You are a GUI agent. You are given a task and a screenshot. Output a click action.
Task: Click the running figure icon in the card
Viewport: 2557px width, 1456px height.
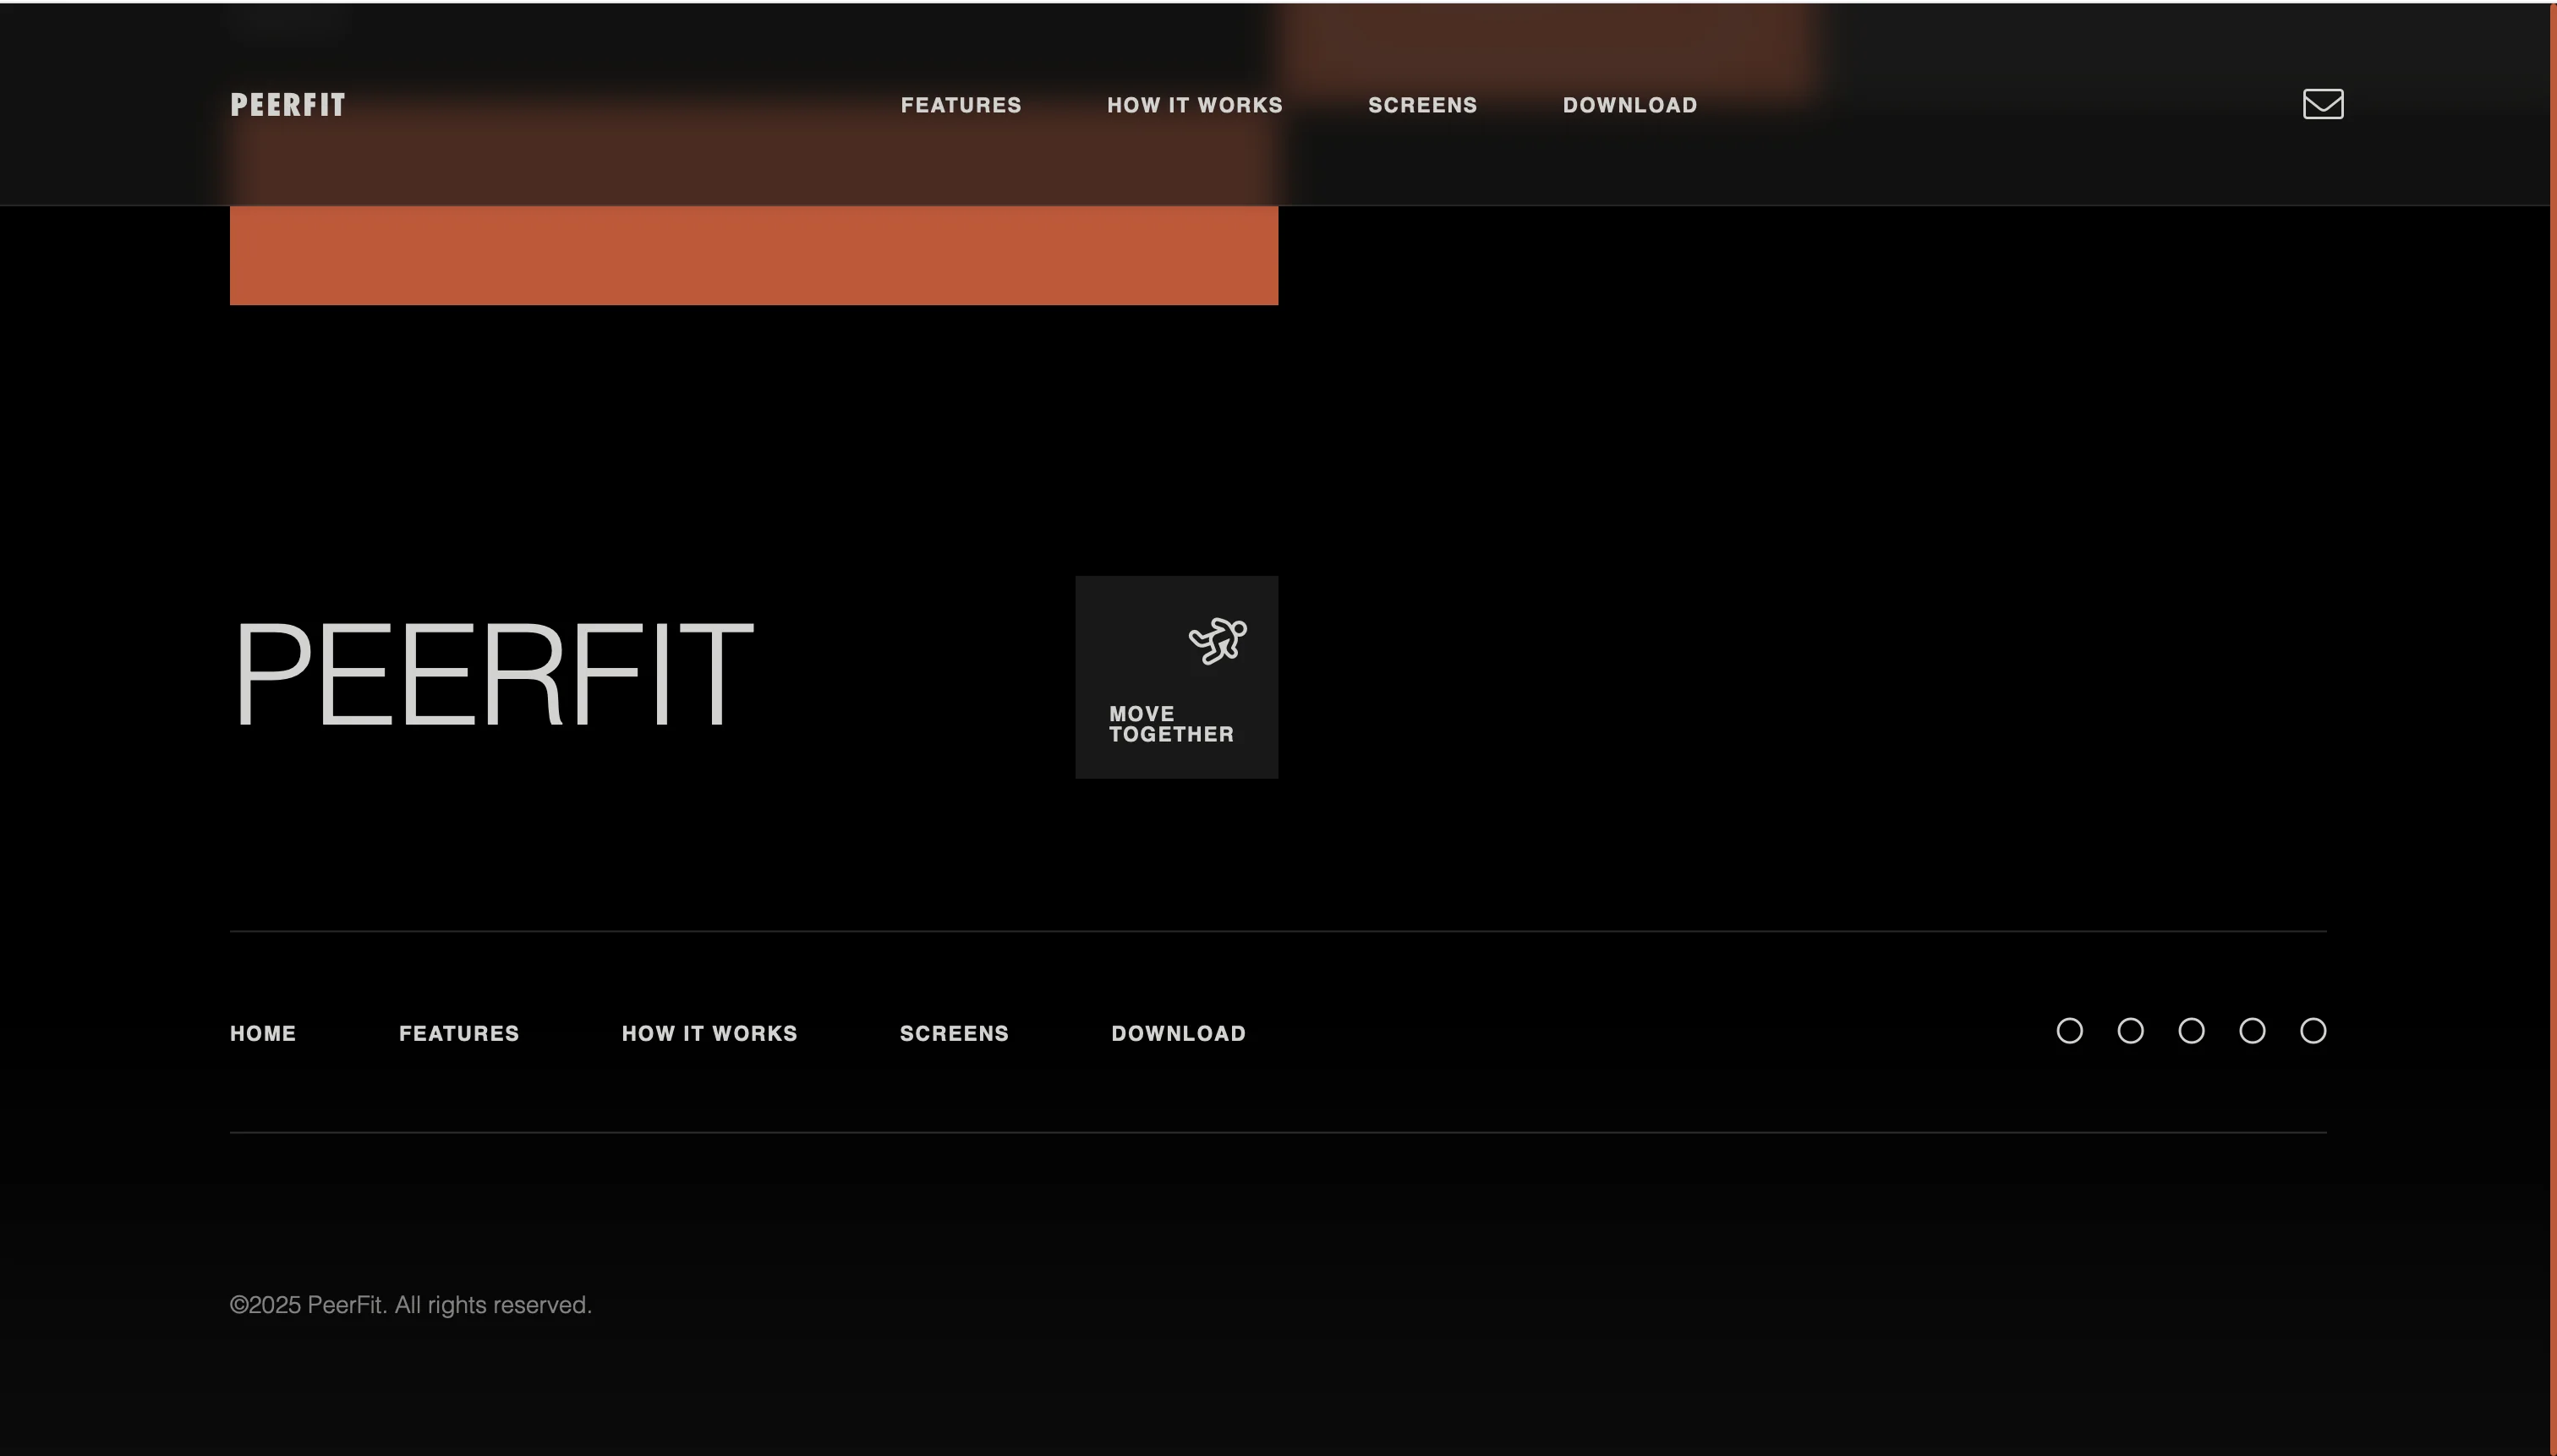1217,640
